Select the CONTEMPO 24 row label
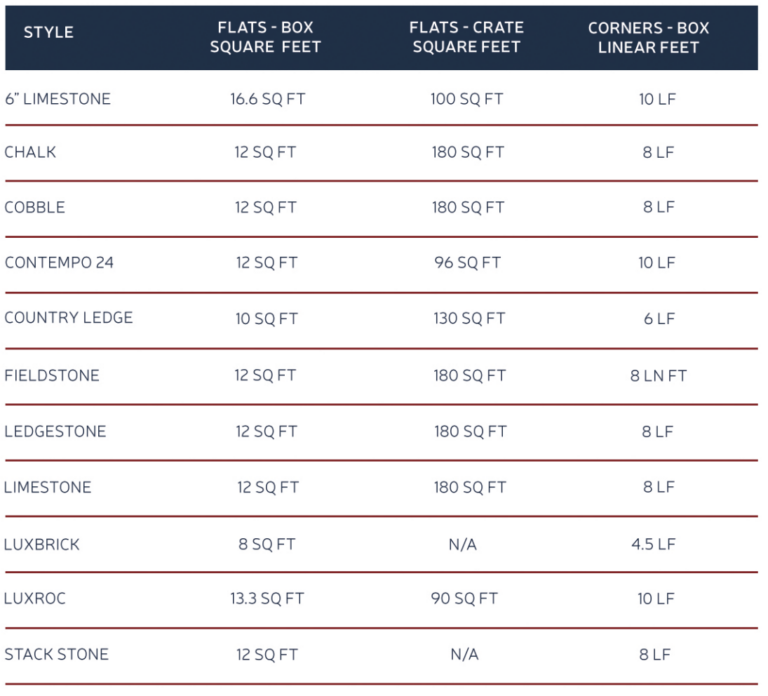The image size is (768, 696). point(59,263)
